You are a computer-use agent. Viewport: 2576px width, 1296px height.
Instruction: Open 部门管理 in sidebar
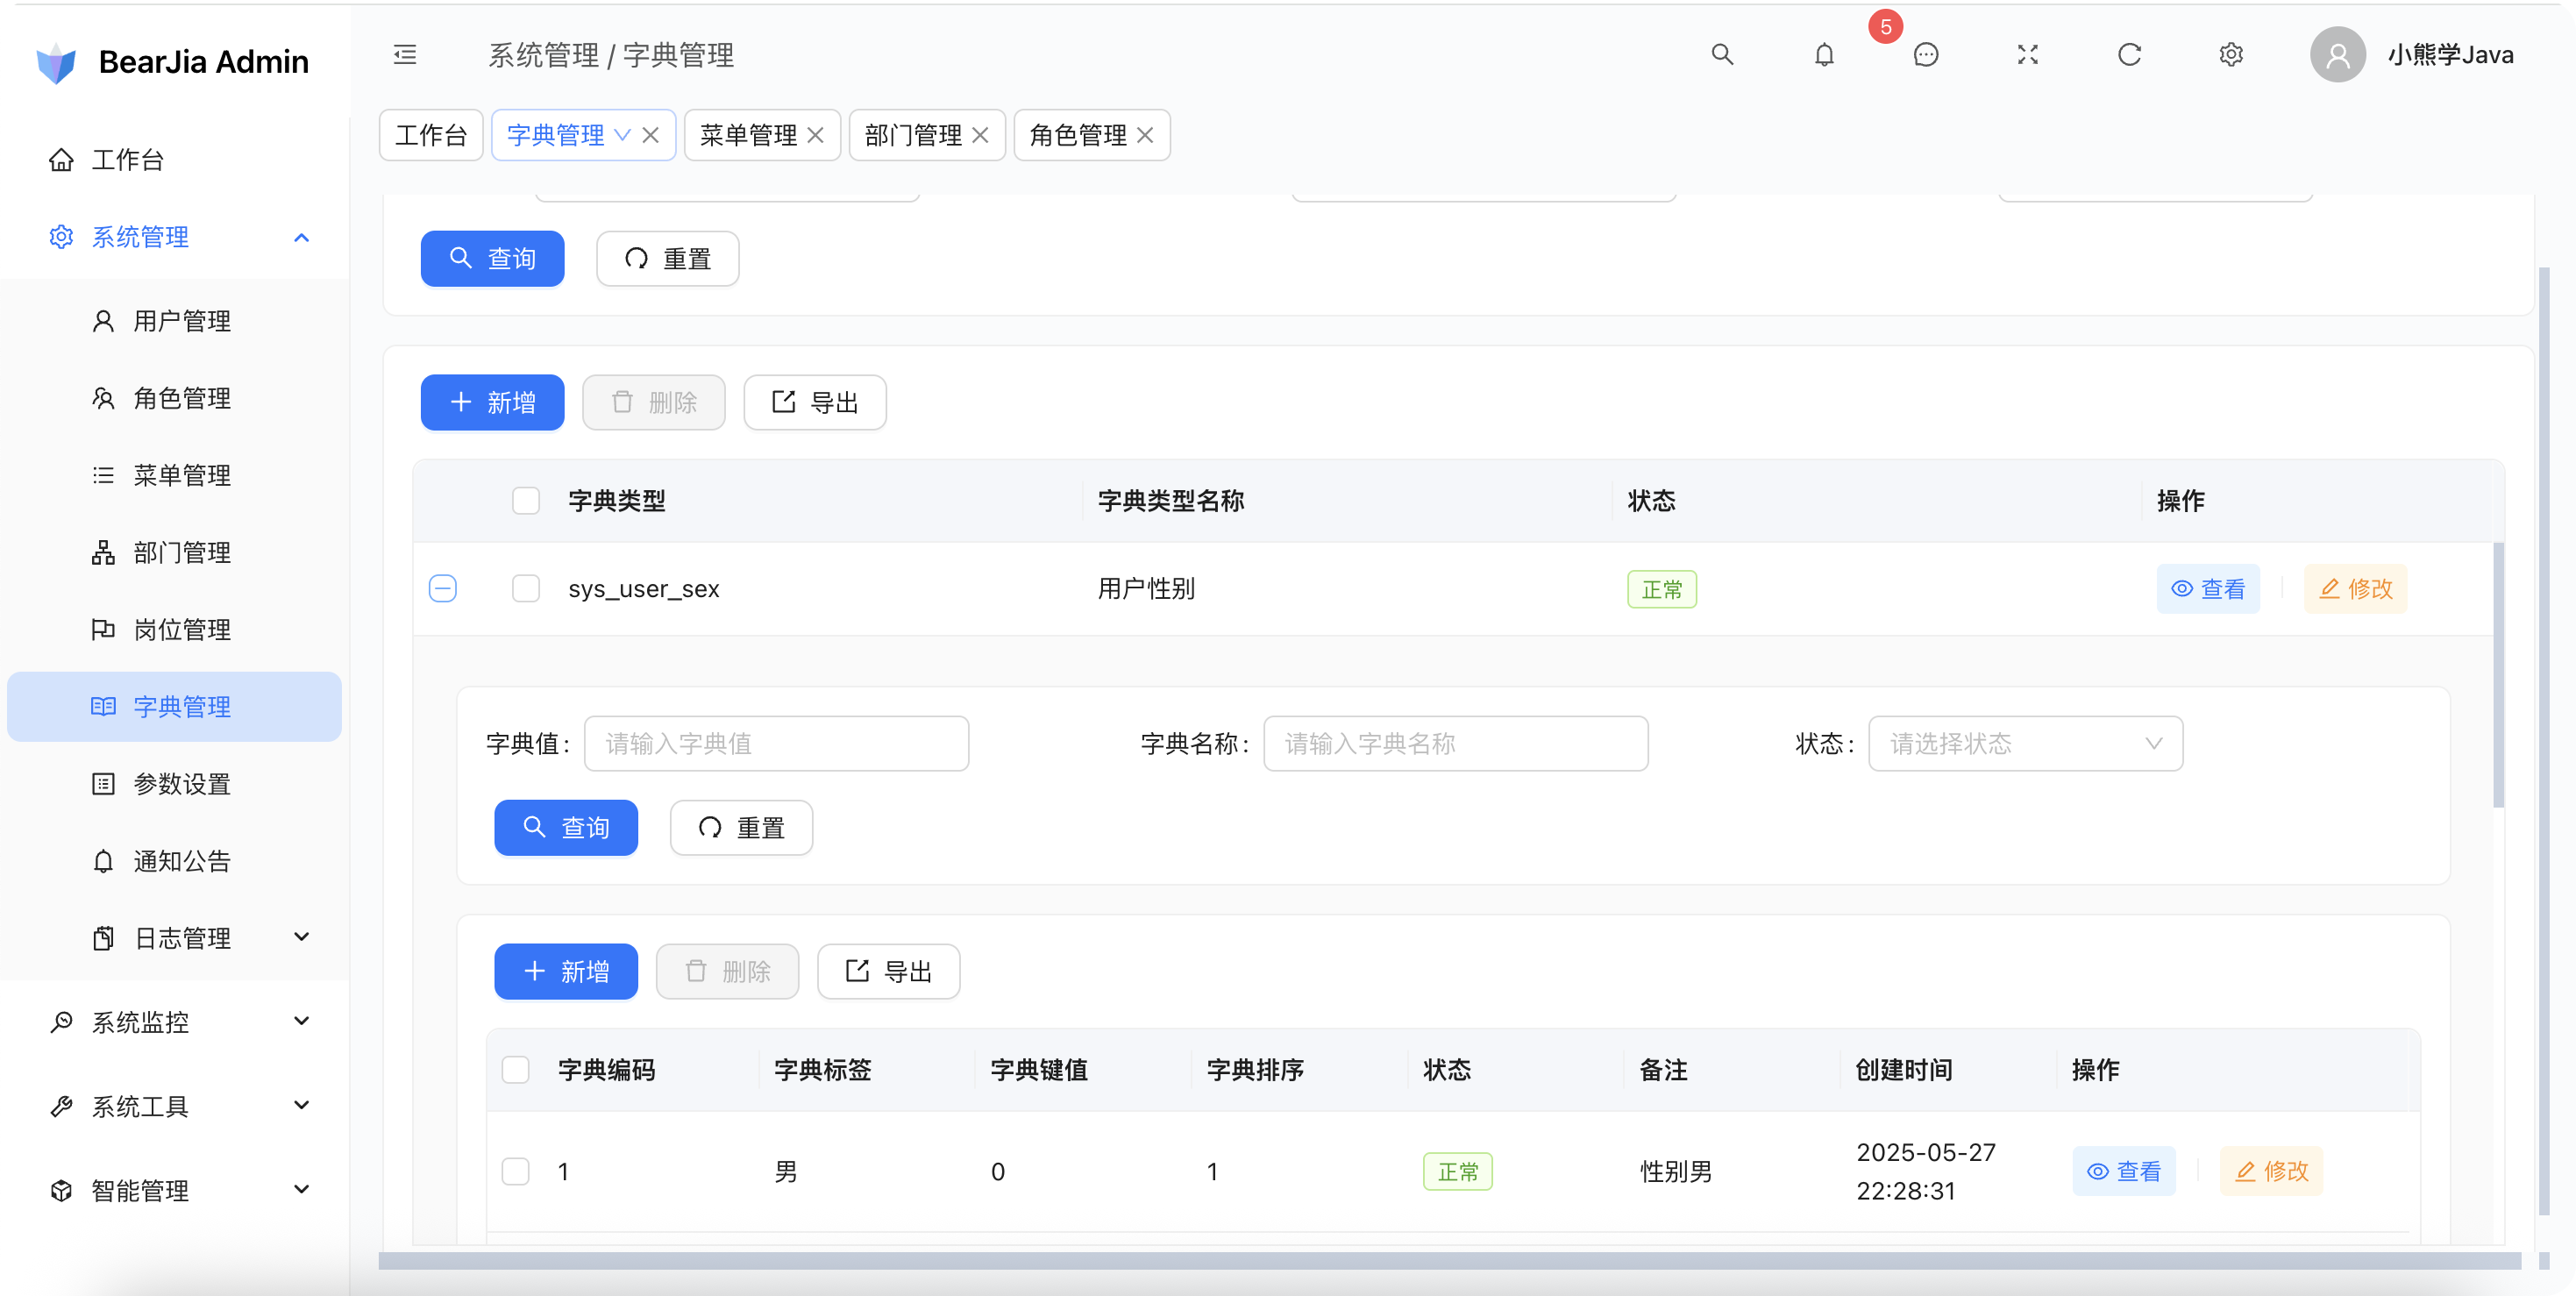coord(175,552)
